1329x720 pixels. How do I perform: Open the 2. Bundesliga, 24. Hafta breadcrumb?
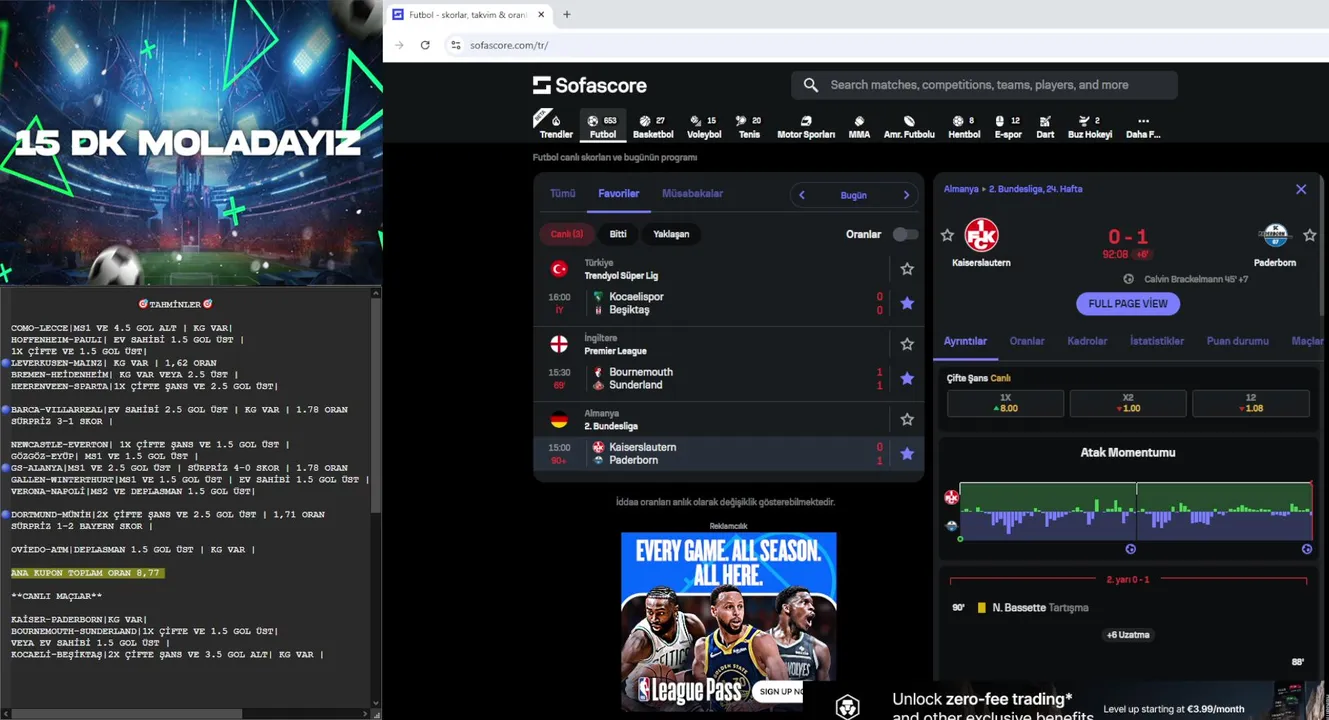pyautogui.click(x=1035, y=189)
